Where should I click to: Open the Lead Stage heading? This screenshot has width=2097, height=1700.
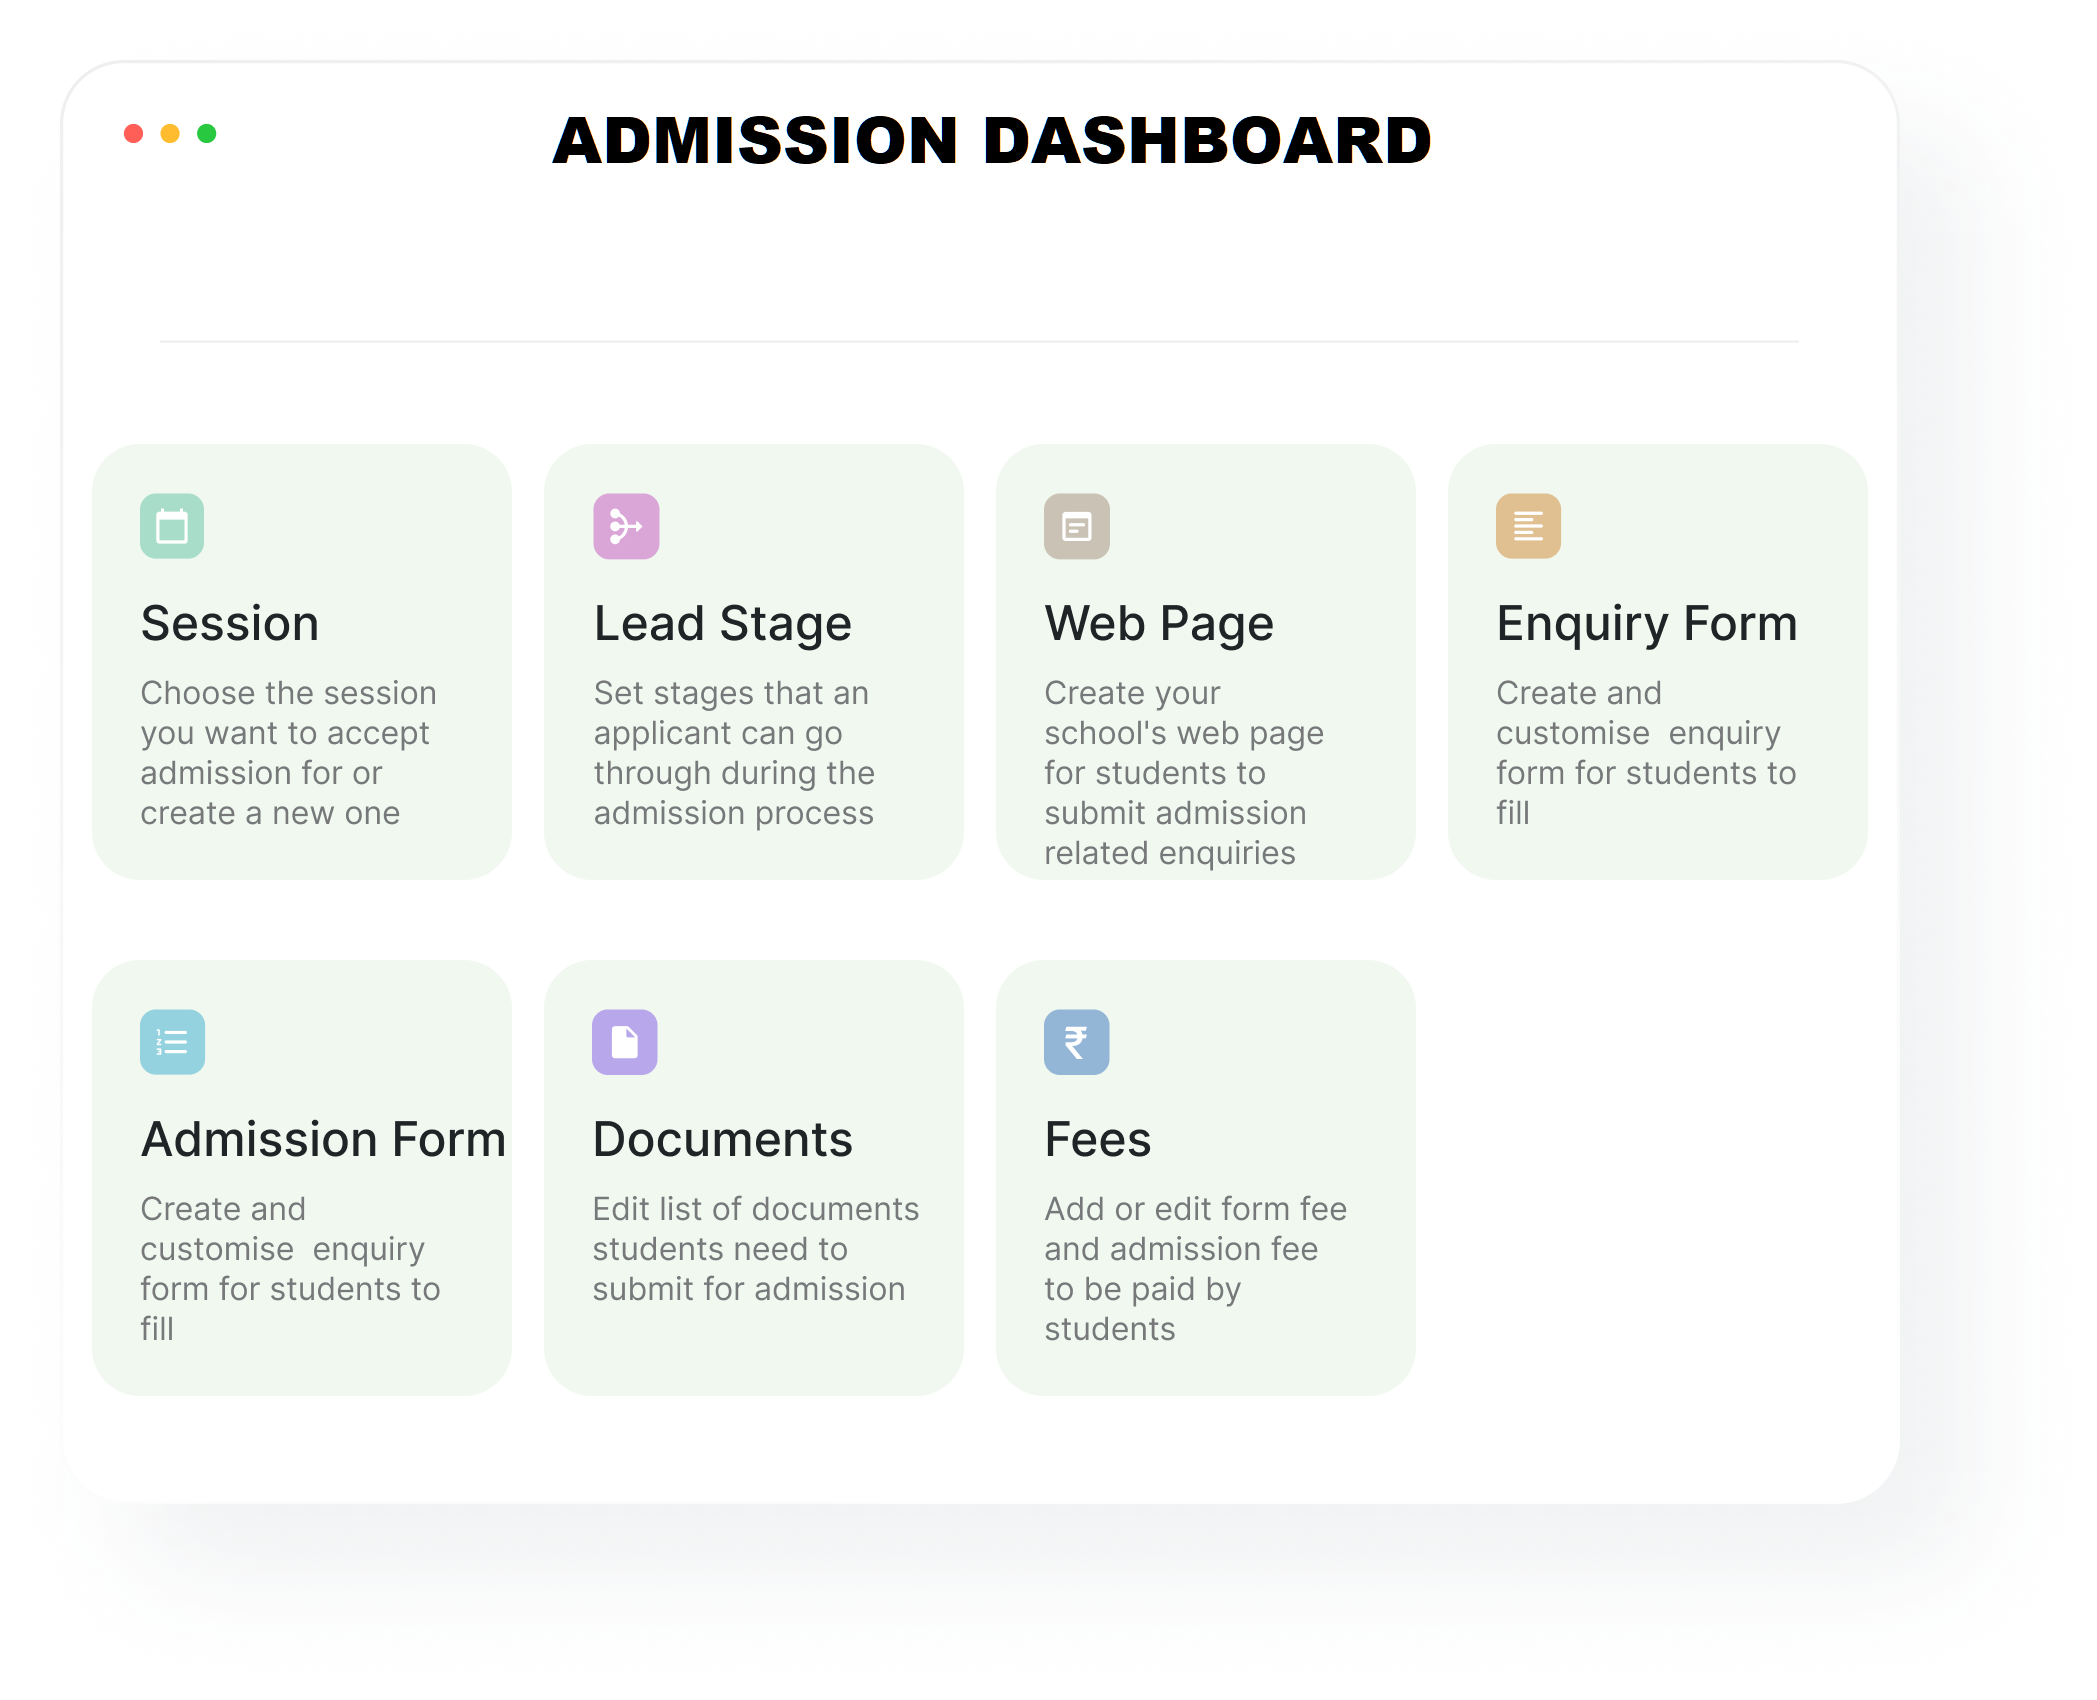722,624
